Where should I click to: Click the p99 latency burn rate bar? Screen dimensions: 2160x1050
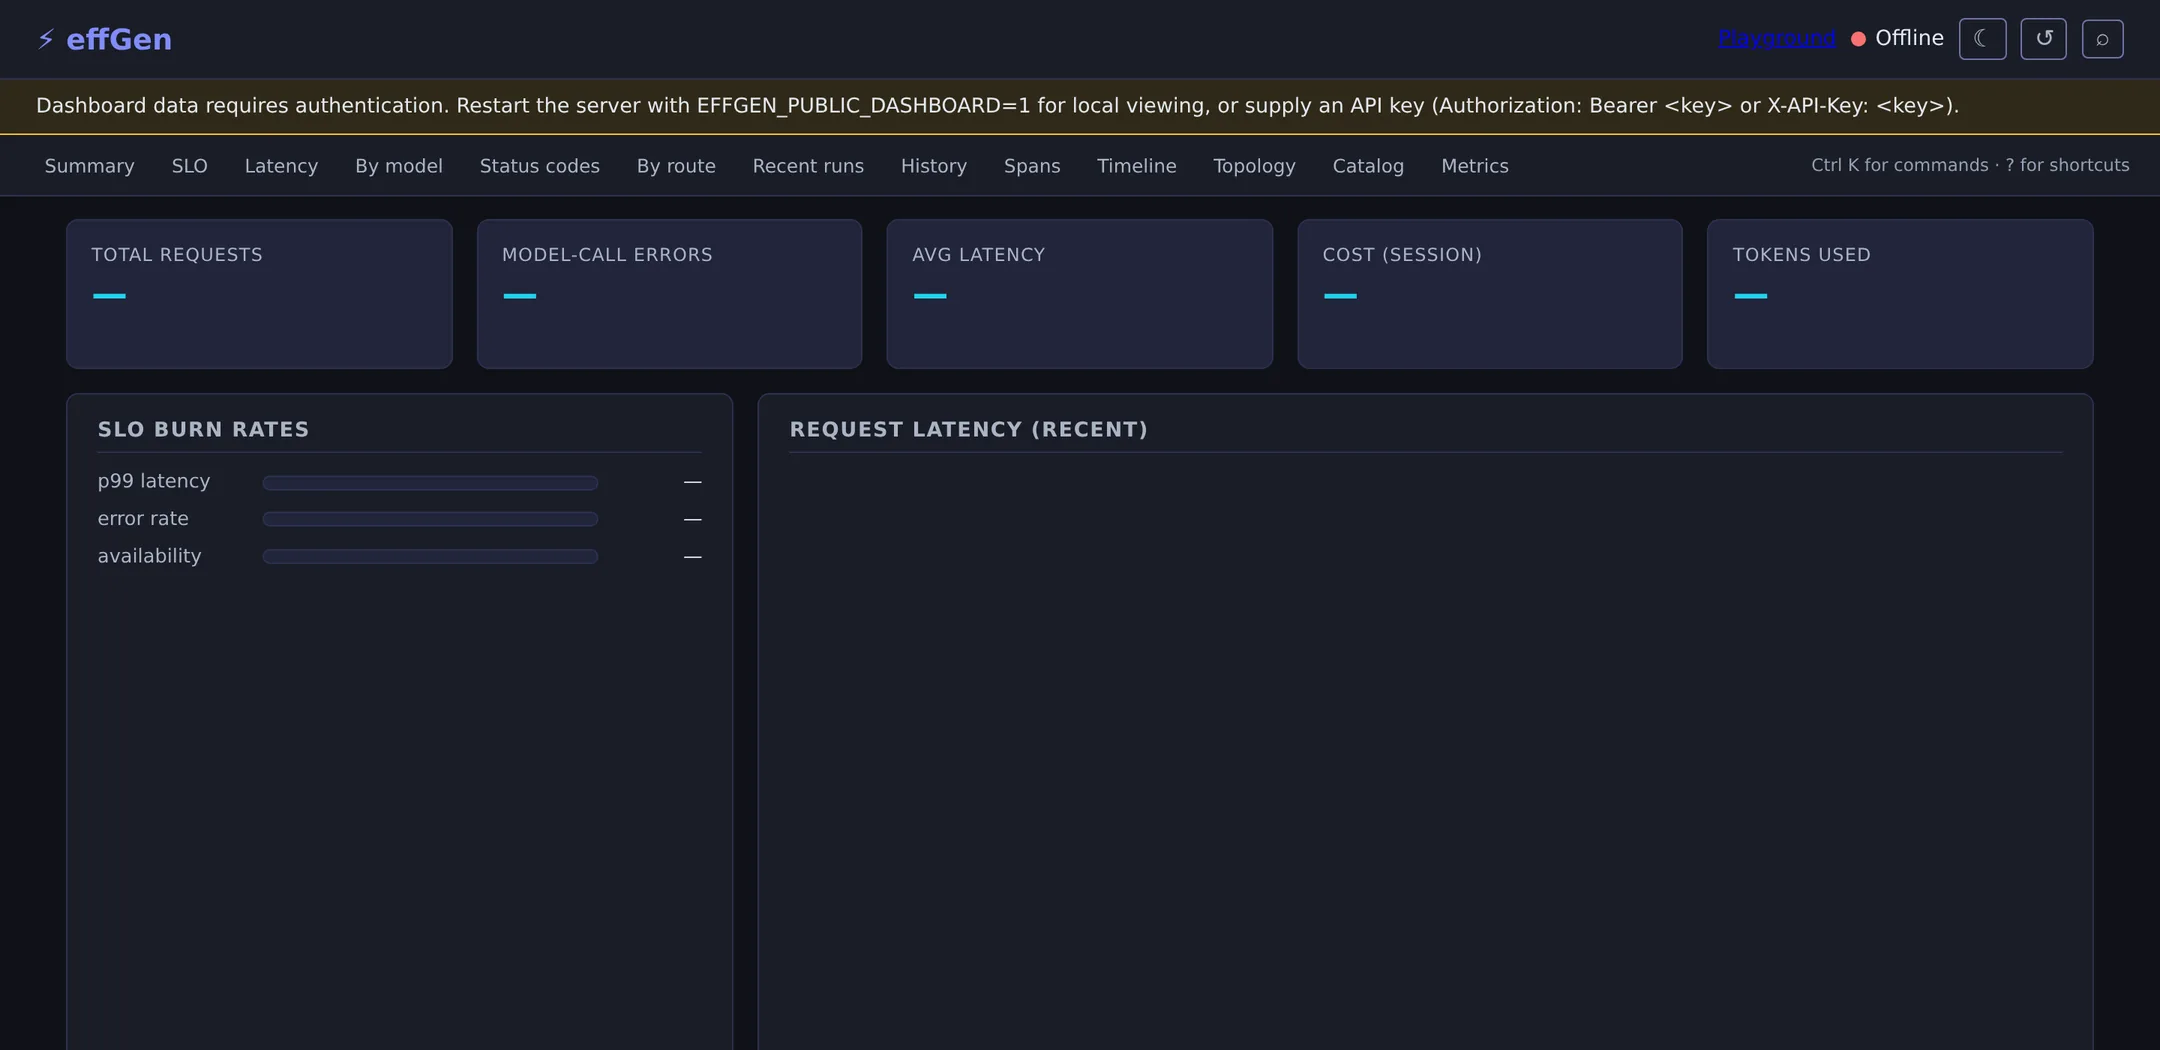(x=430, y=483)
